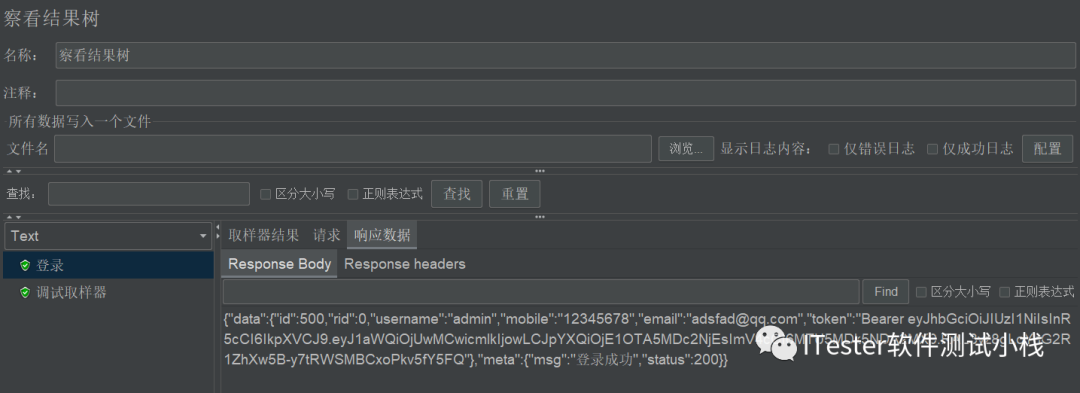Select the 响应数据 tab
The image size is (1080, 393).
[x=382, y=235]
